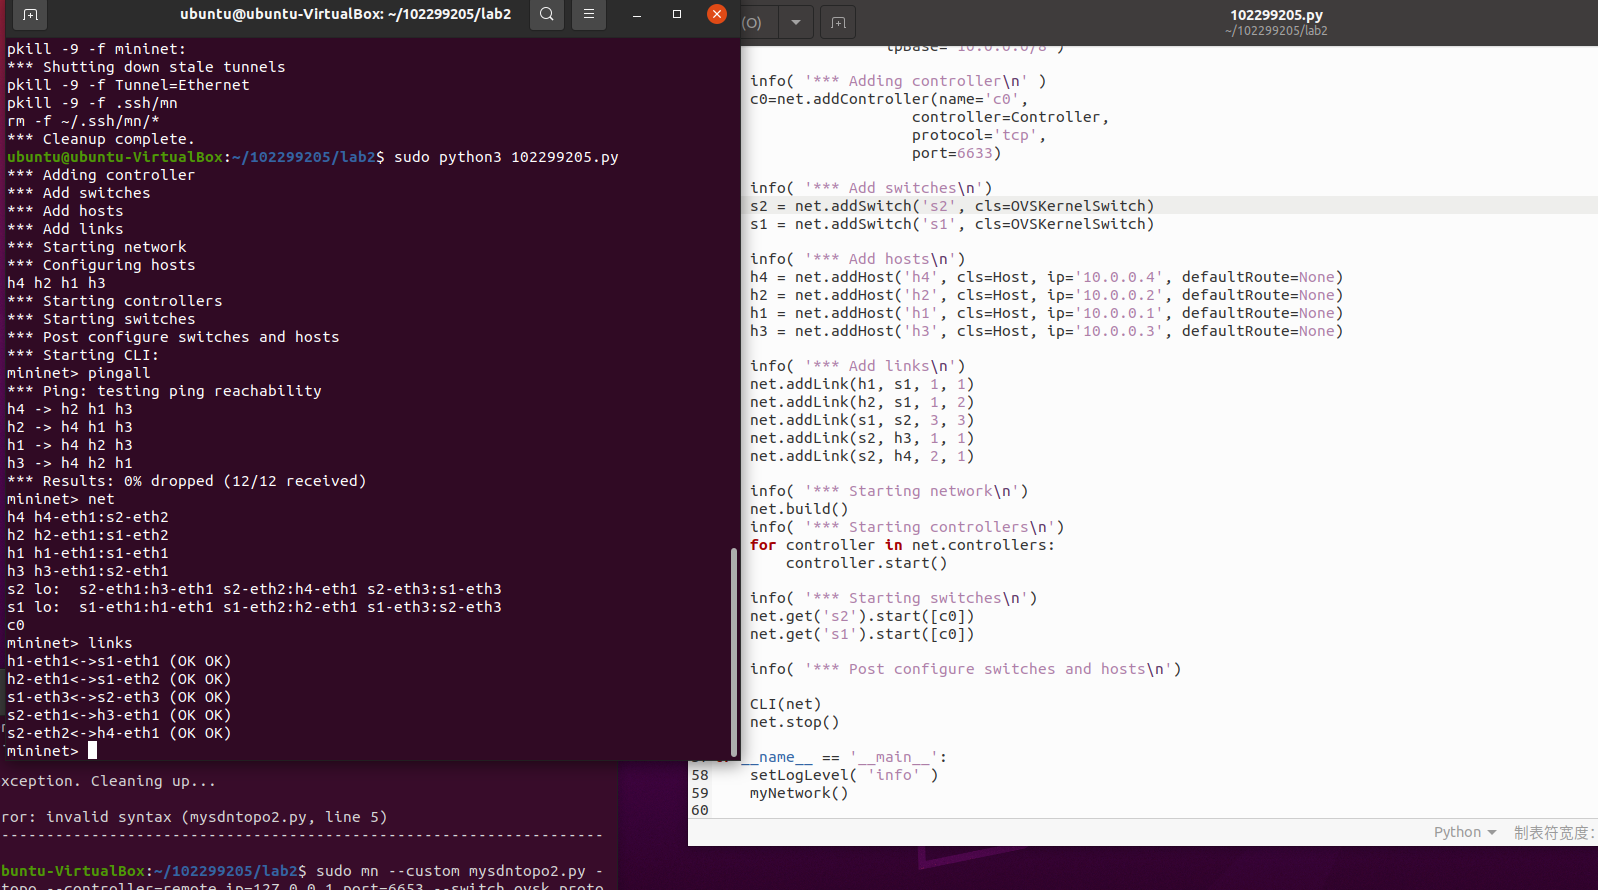Click the 102299205.py editor title

(x=1276, y=15)
